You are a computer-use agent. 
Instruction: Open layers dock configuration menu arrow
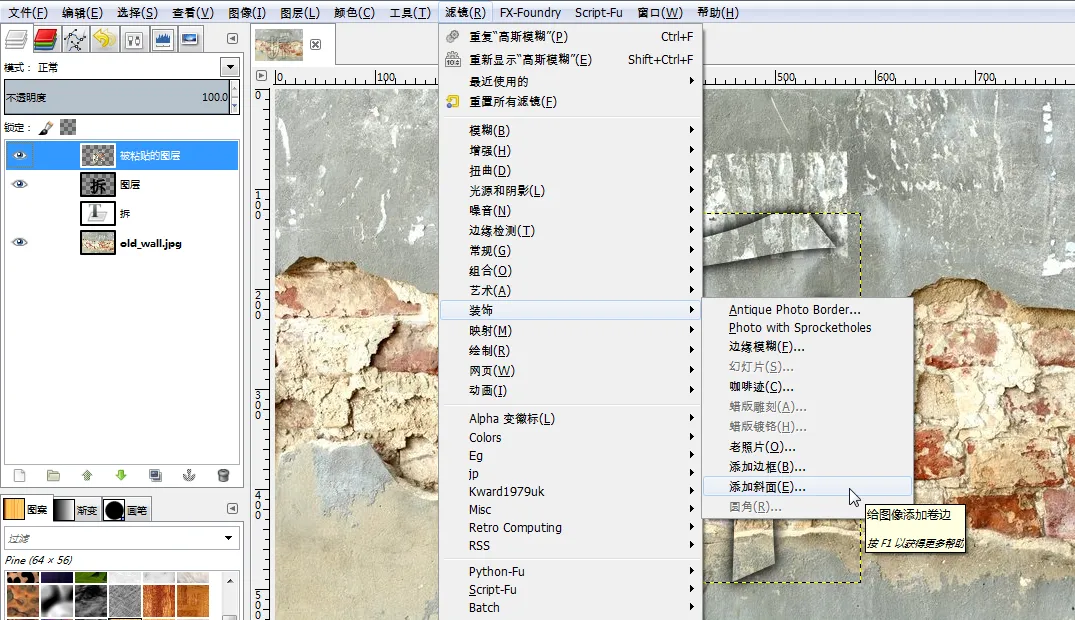click(232, 39)
